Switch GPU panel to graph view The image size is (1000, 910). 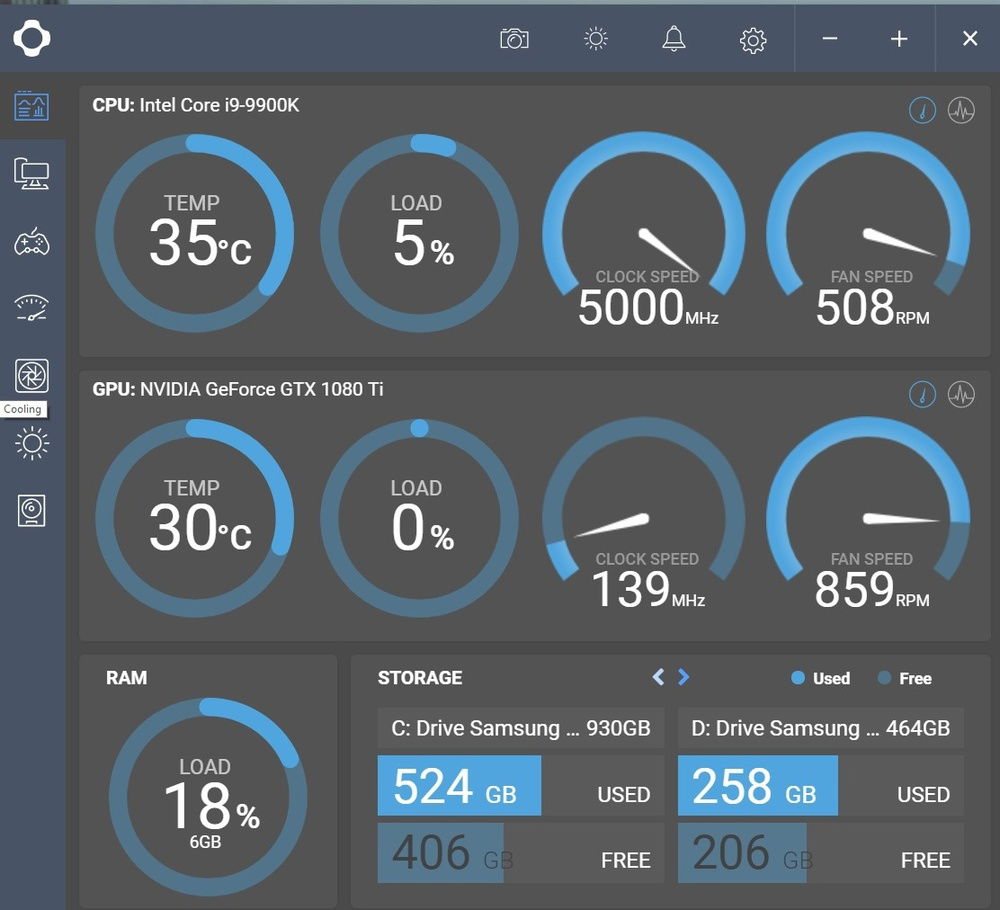(961, 395)
